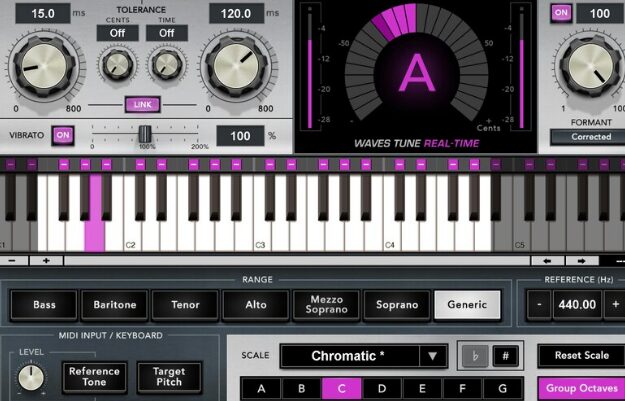This screenshot has height=401, width=625.
Task: Click the vibrato amount slider handle
Action: pos(145,134)
